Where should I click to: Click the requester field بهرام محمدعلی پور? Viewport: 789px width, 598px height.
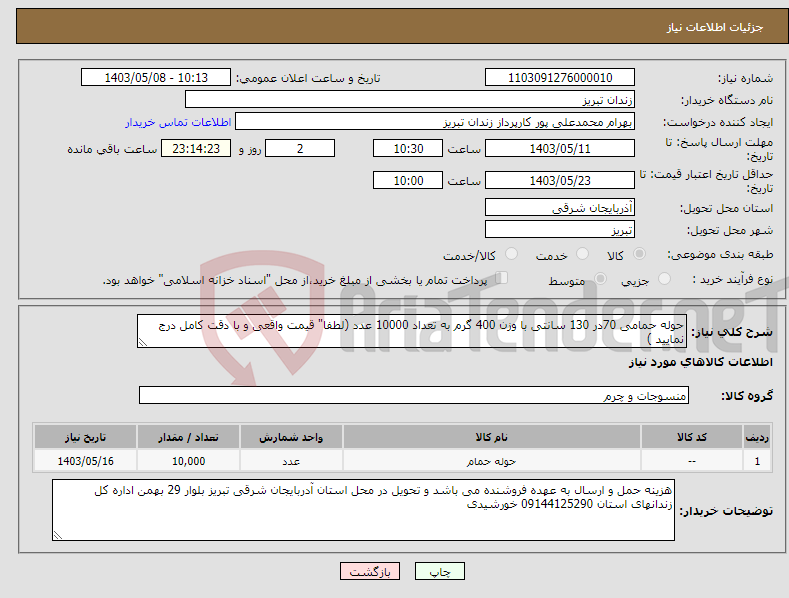tap(435, 122)
